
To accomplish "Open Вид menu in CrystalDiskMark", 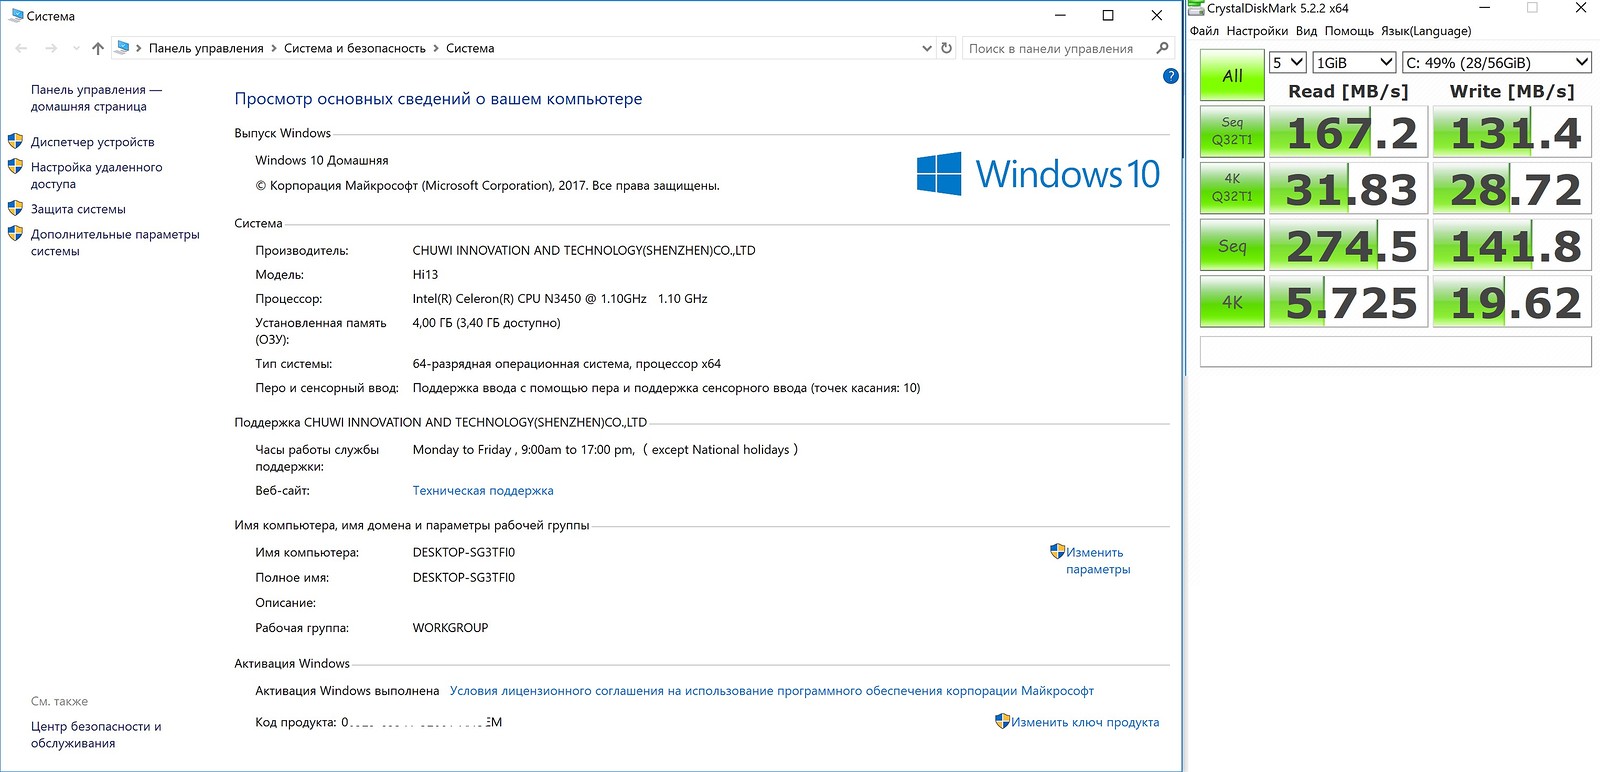I will (x=1306, y=31).
